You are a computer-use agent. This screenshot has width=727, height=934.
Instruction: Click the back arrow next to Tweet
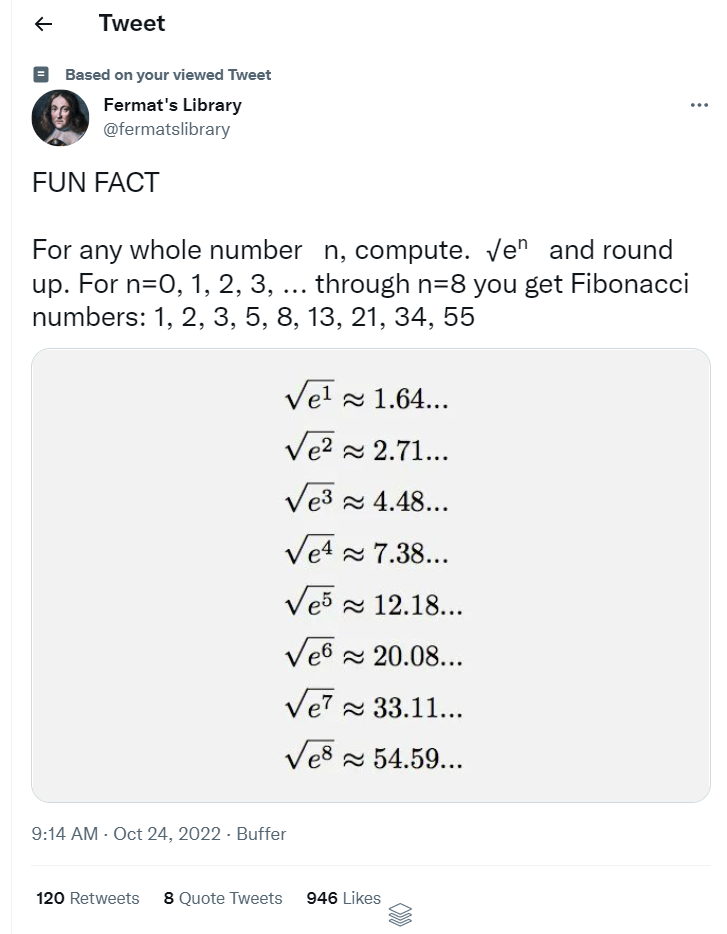(x=43, y=25)
